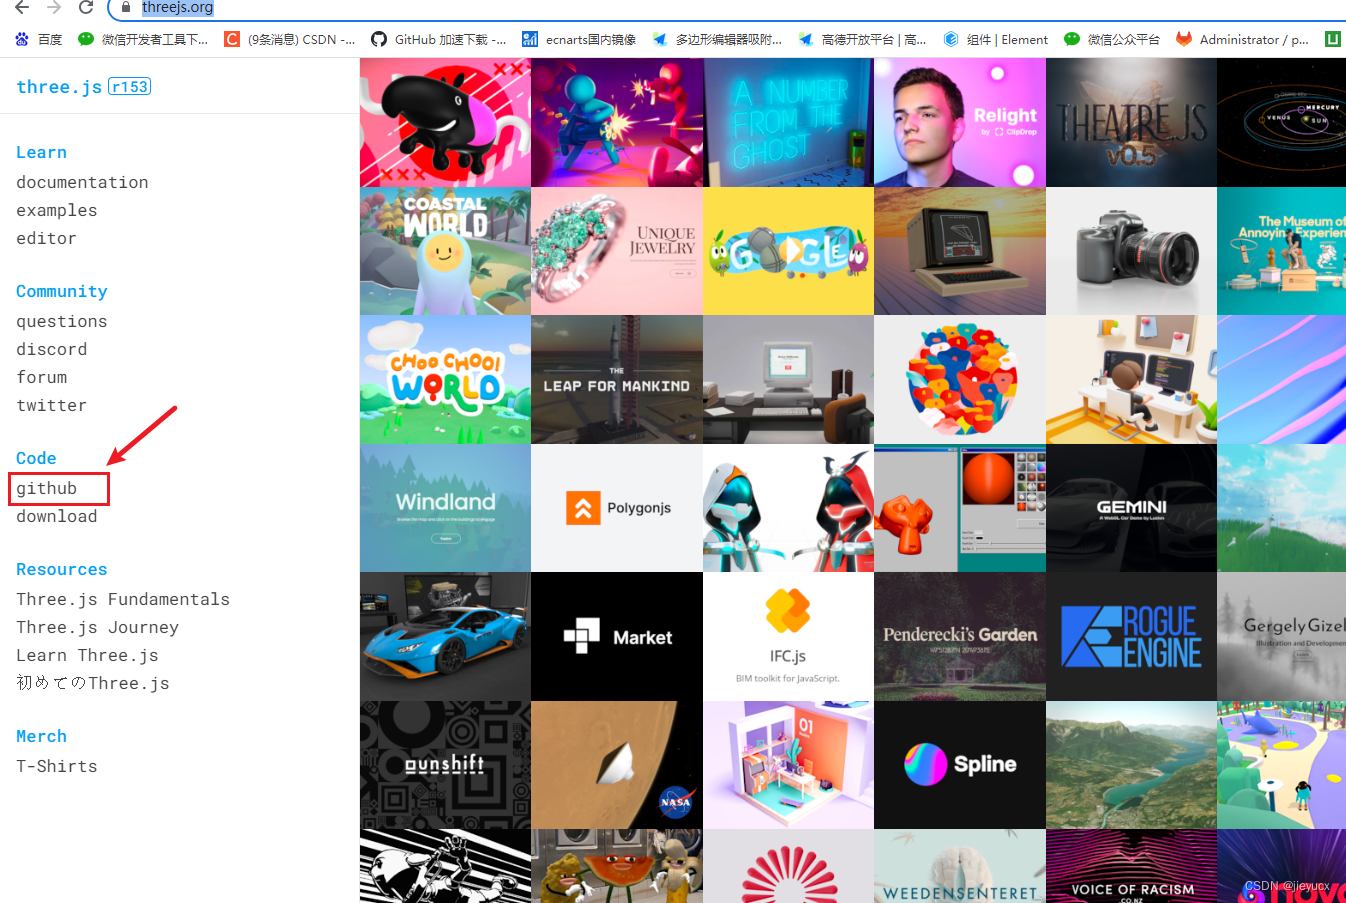
Task: Open the examples link
Action: tap(57, 210)
